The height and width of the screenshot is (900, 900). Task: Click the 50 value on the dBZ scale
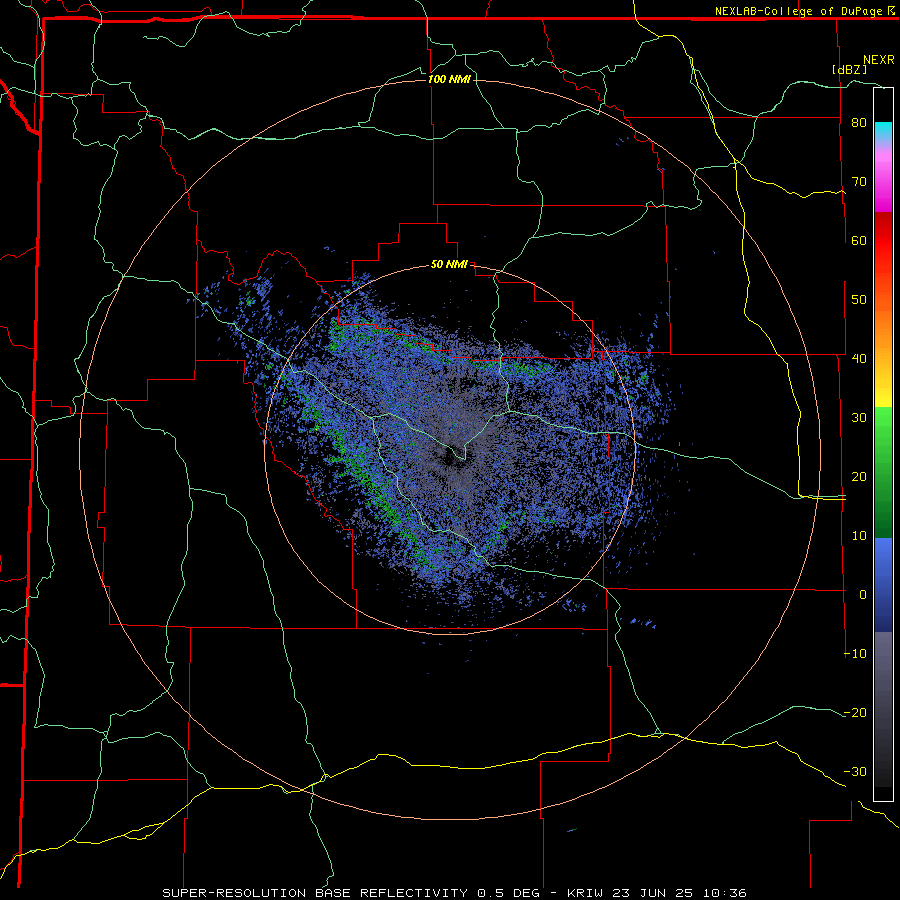click(x=859, y=300)
